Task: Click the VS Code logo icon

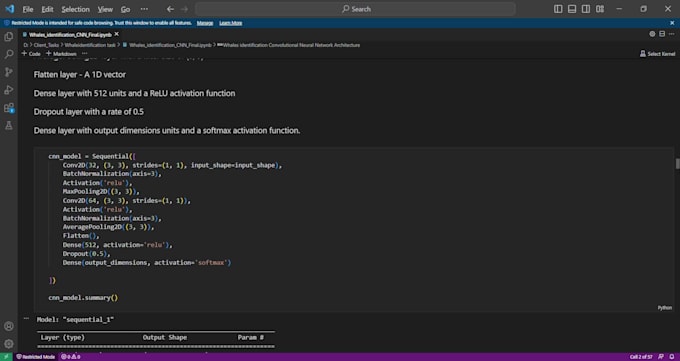Action: point(10,9)
